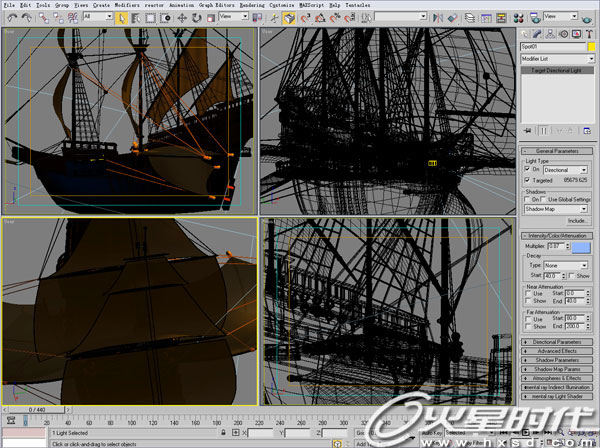This screenshot has width=600, height=448.
Task: Open the Utilities command panel tab
Action: point(591,33)
